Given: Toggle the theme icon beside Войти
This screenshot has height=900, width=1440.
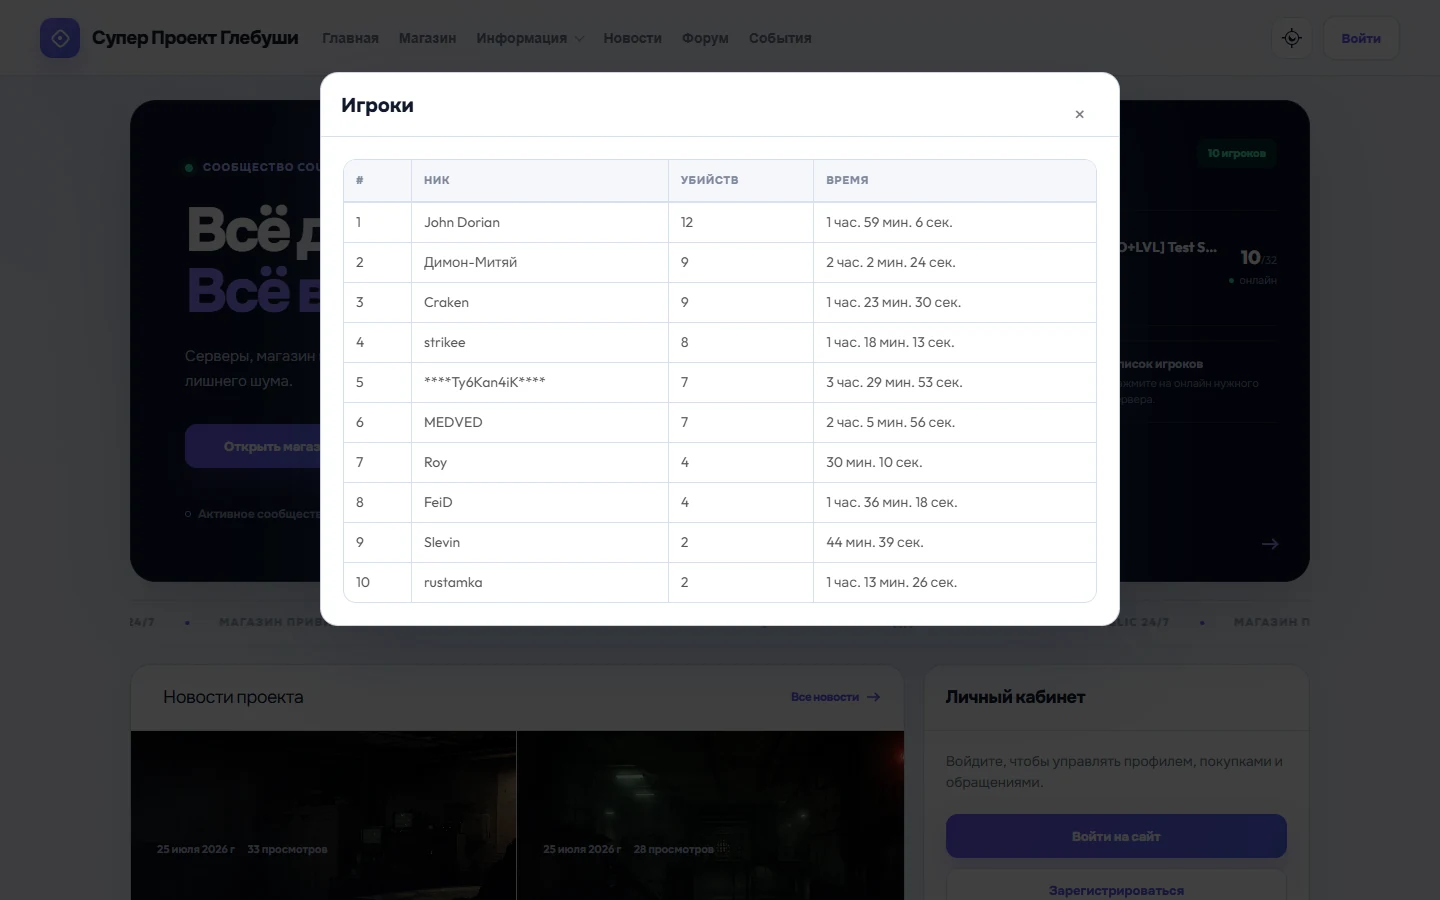Looking at the screenshot, I should pyautogui.click(x=1292, y=38).
